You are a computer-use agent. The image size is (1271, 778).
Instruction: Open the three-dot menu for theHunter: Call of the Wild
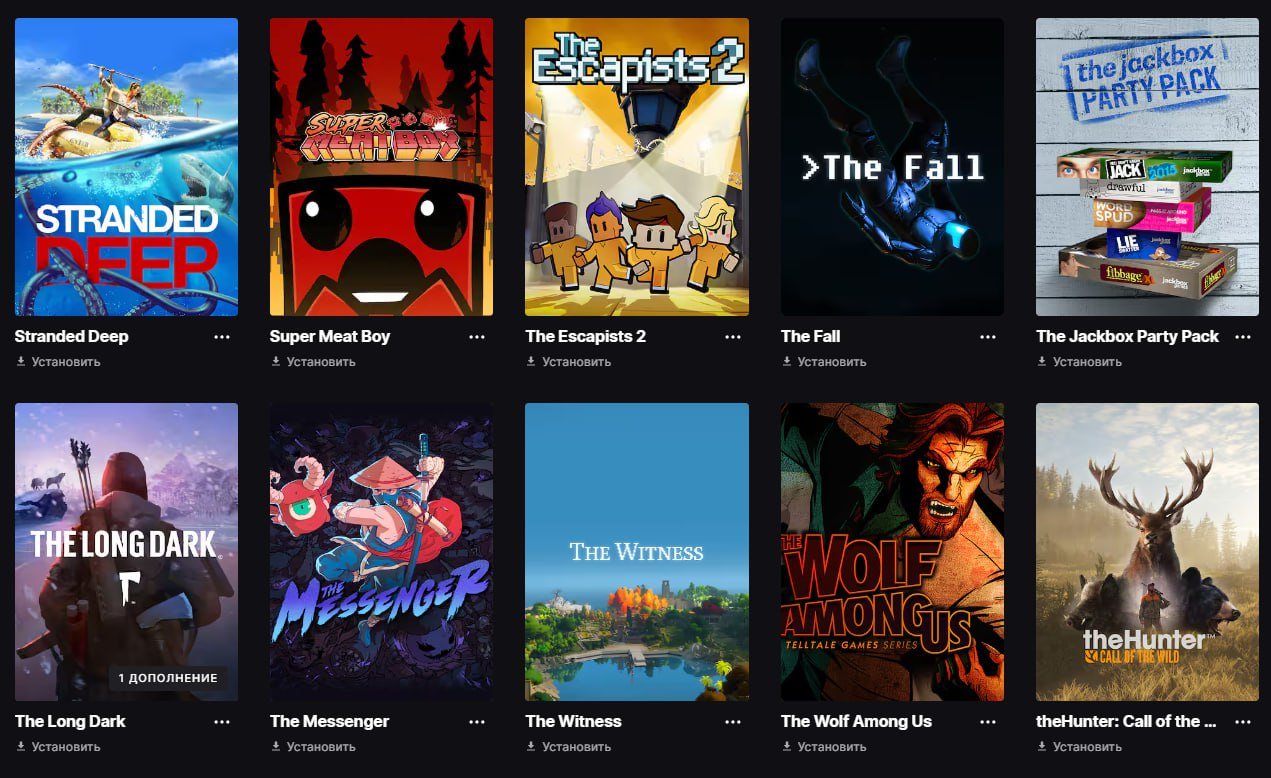click(1243, 722)
